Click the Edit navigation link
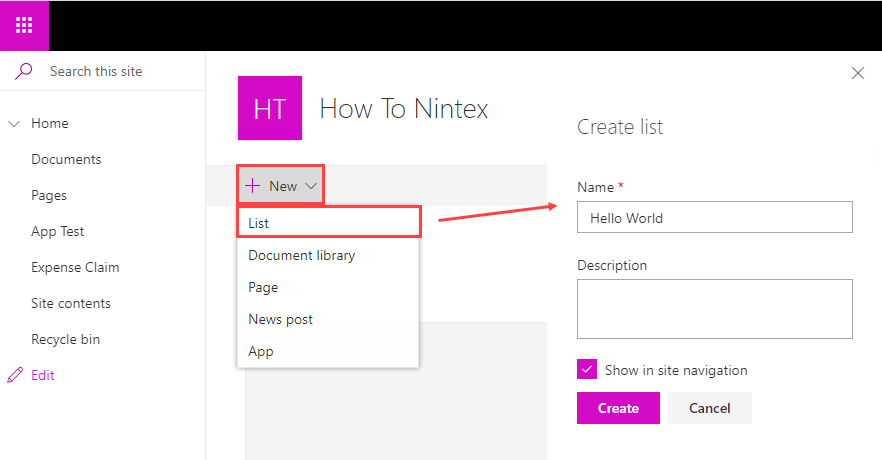Viewport: 882px width, 460px height. tap(43, 375)
